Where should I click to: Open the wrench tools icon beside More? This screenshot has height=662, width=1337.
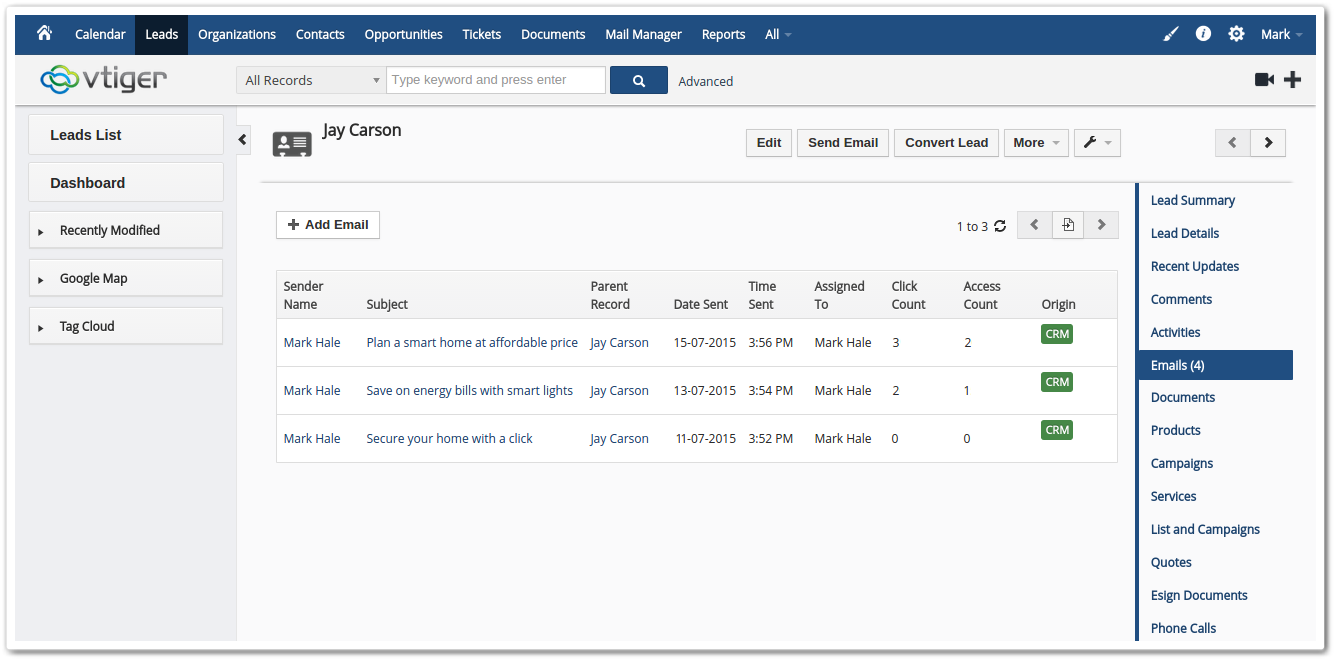[x=1096, y=142]
